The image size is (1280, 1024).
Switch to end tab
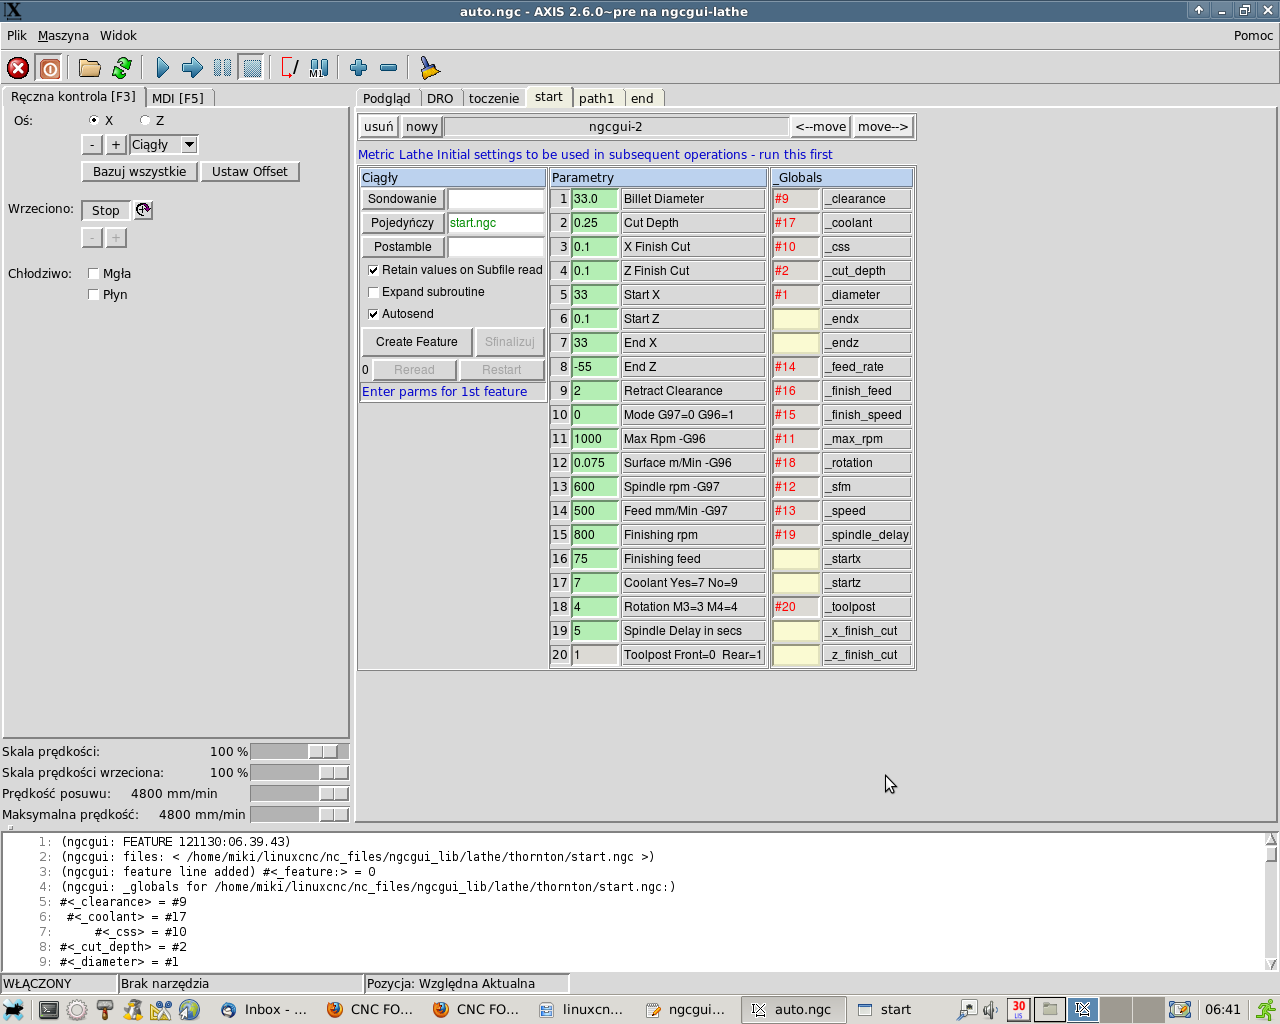point(642,98)
